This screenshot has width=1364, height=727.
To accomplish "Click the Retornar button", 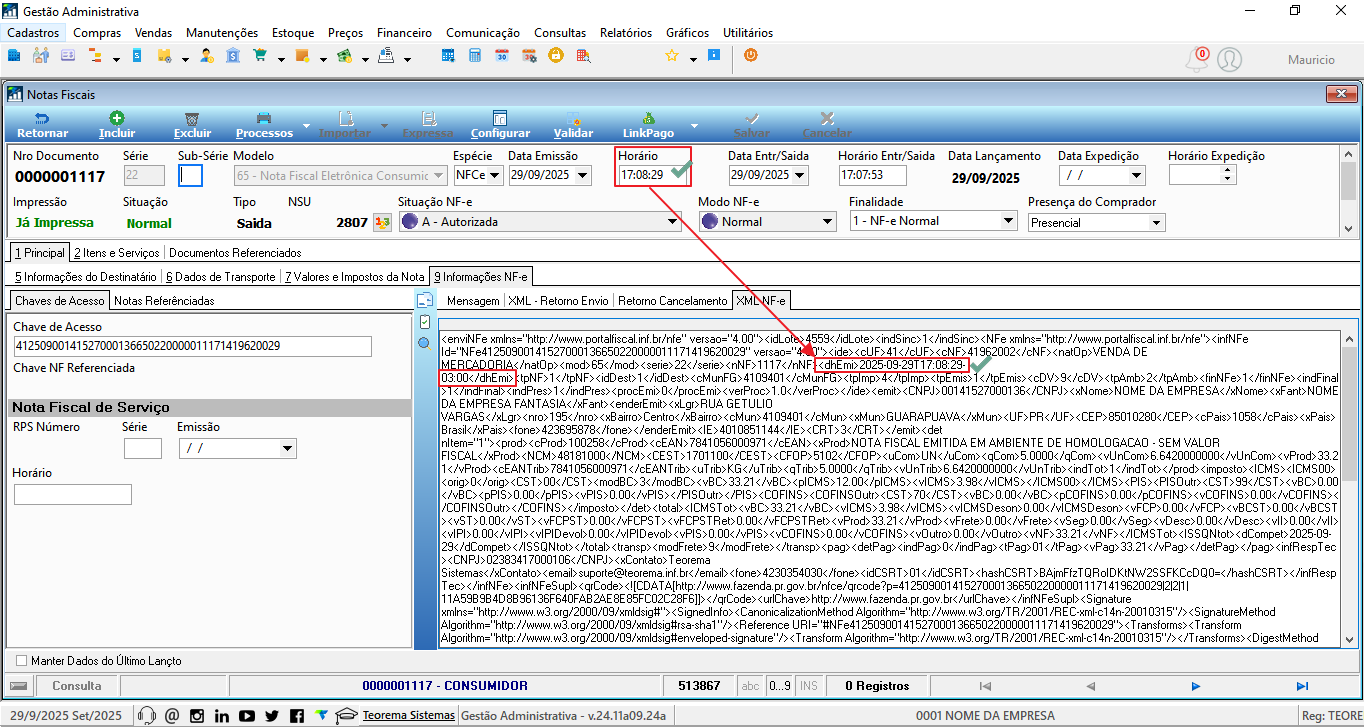I will 43,125.
